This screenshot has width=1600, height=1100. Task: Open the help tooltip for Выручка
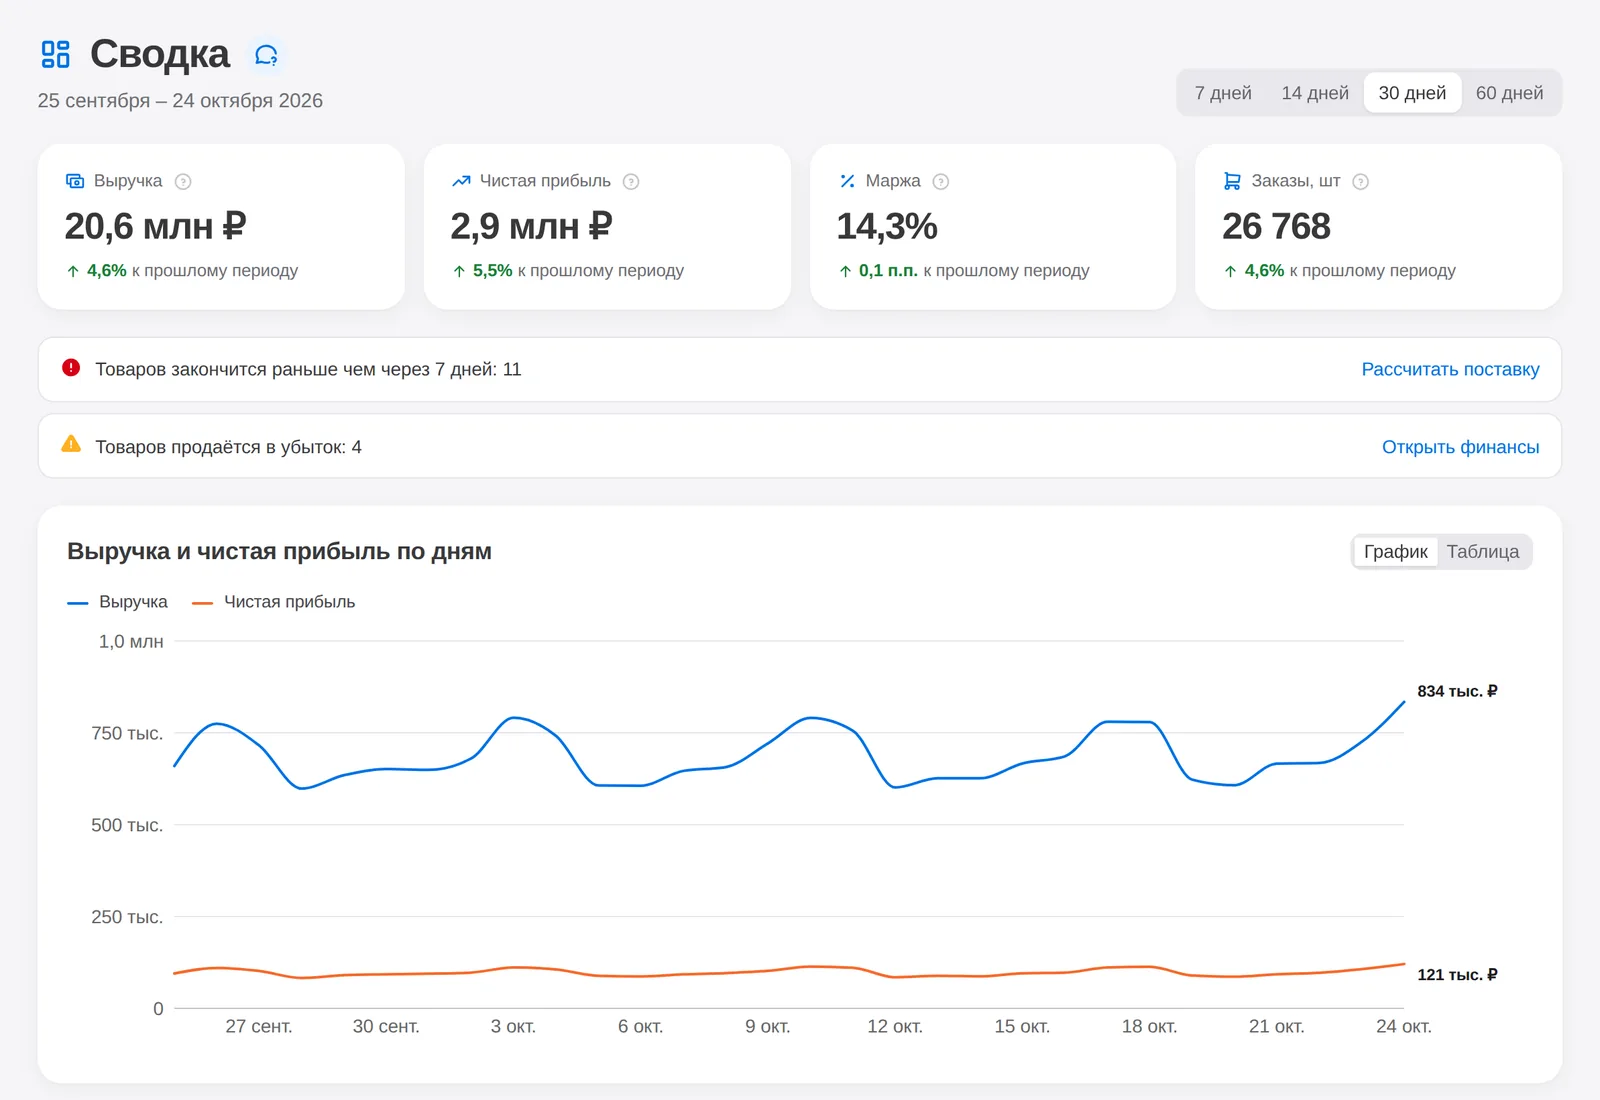click(183, 181)
